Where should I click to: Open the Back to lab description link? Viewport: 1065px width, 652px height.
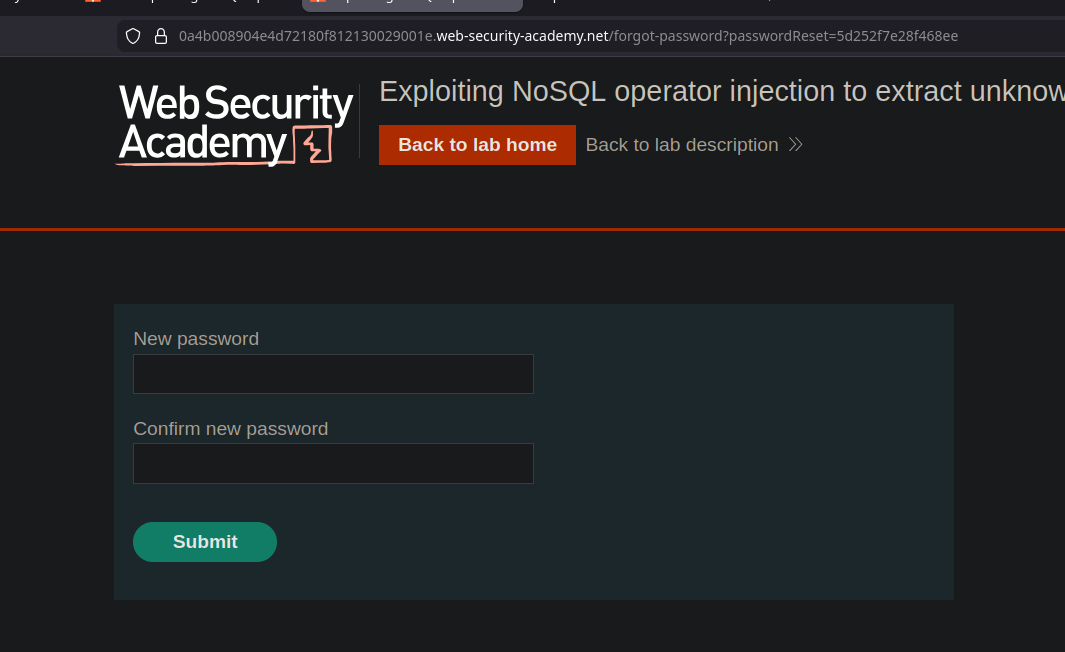682,145
